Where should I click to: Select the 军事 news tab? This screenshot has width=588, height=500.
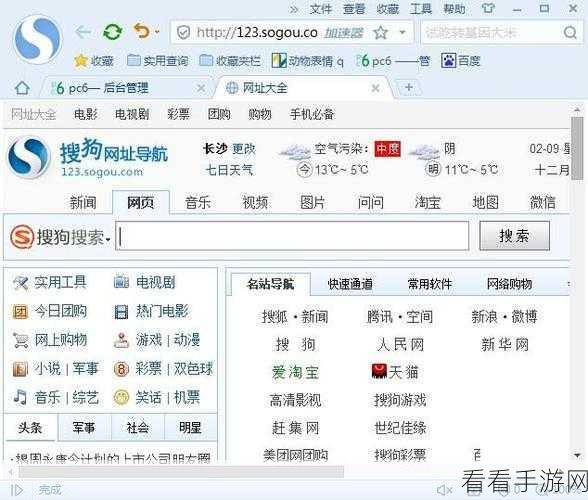point(84,428)
